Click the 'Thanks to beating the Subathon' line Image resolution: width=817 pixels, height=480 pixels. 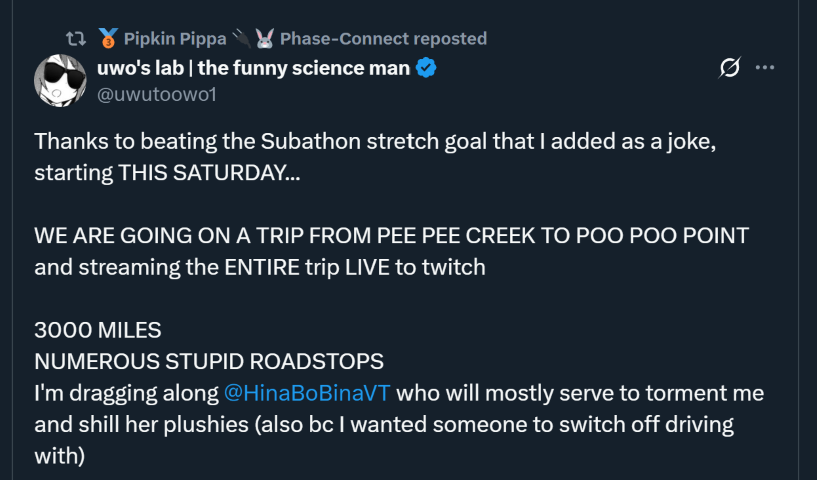click(x=375, y=141)
